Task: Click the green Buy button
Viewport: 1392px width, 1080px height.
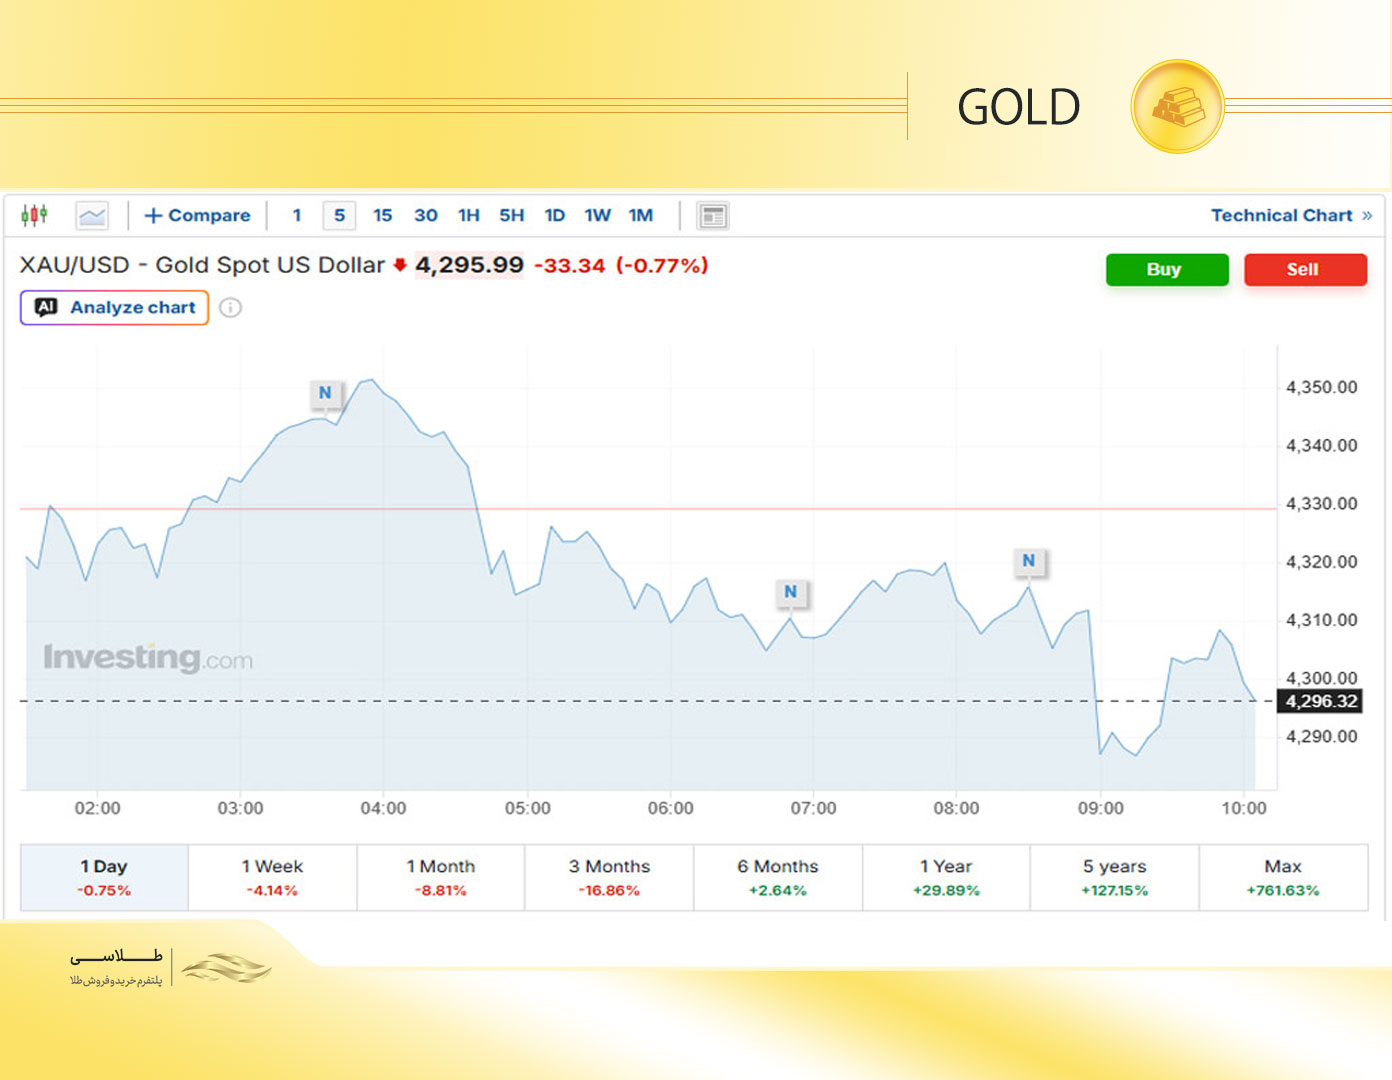Action: tap(1167, 269)
